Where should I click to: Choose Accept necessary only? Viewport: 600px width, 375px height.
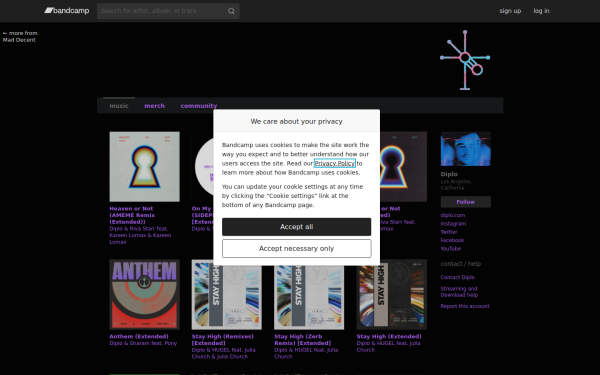[x=297, y=249]
